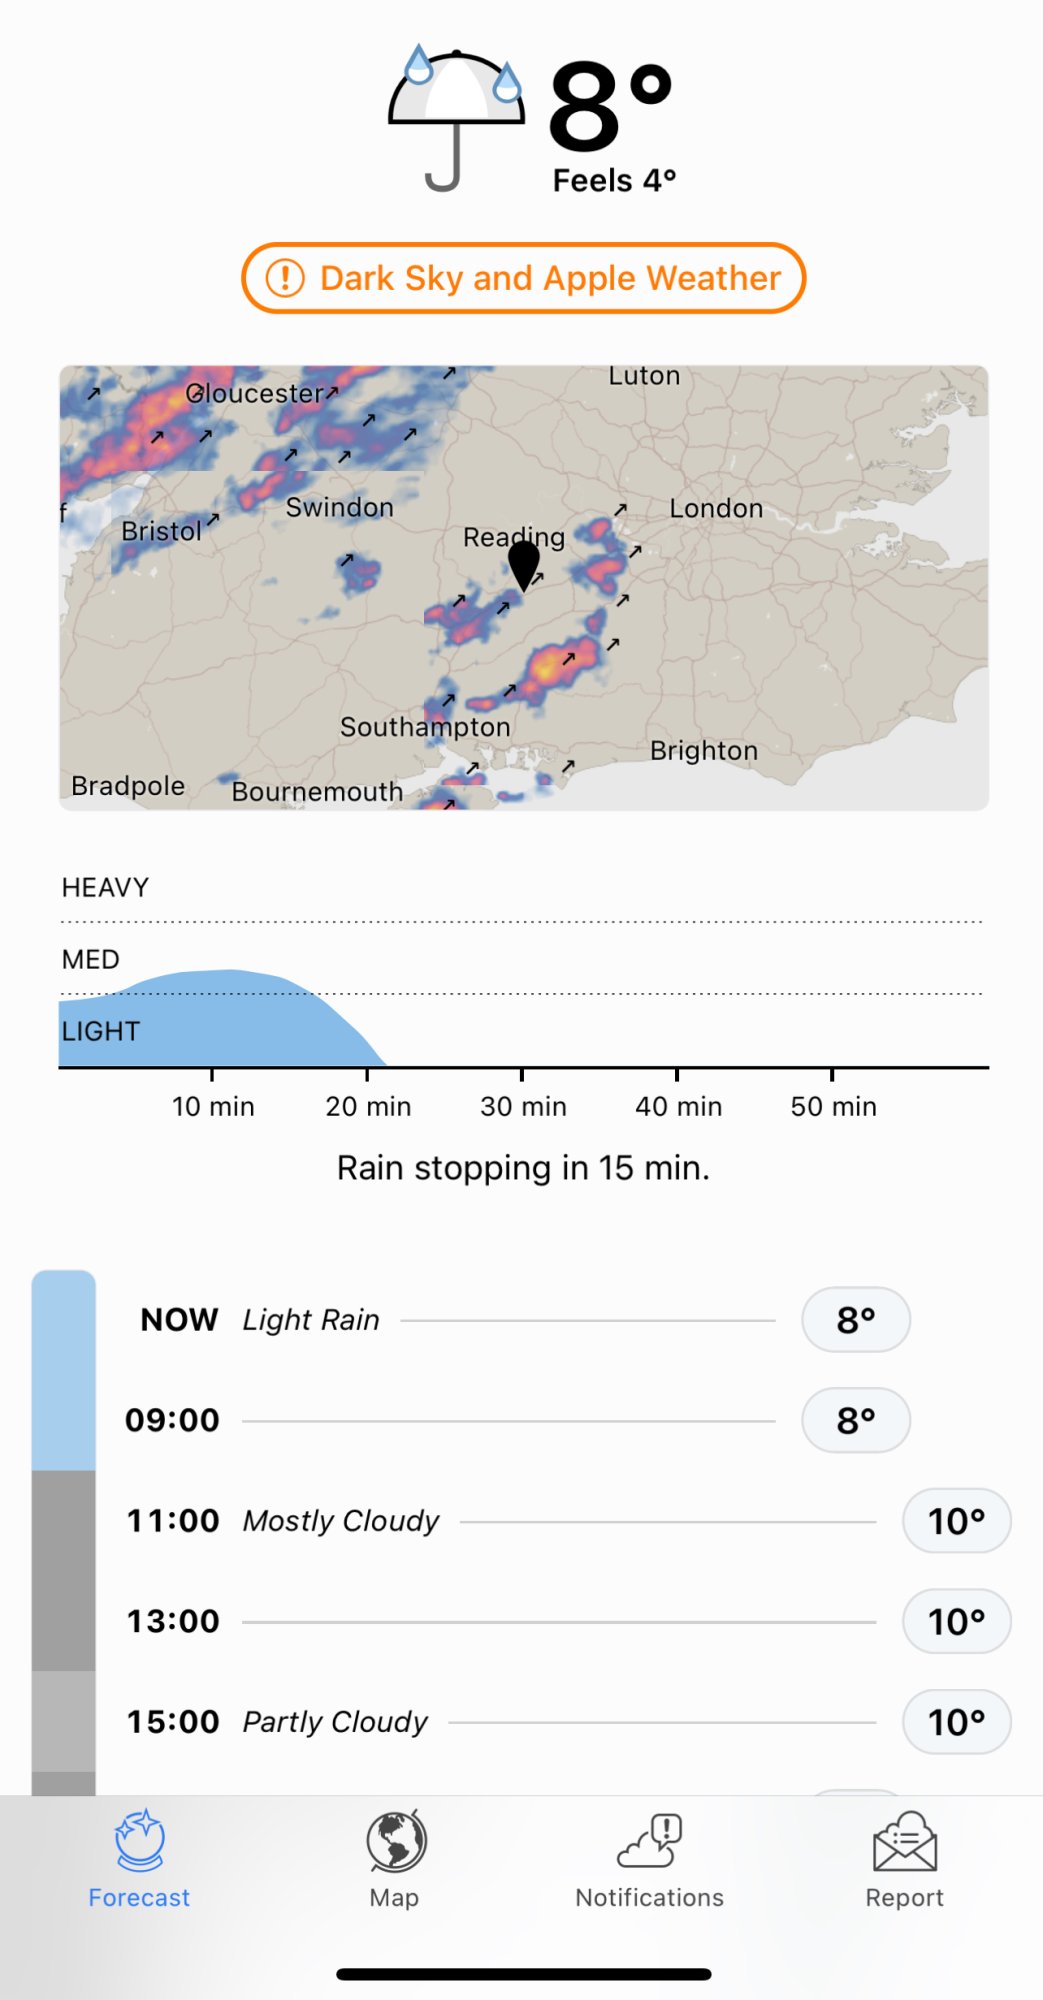1043x2000 pixels.
Task: Tap the 8° current temperature reading
Action: point(609,108)
